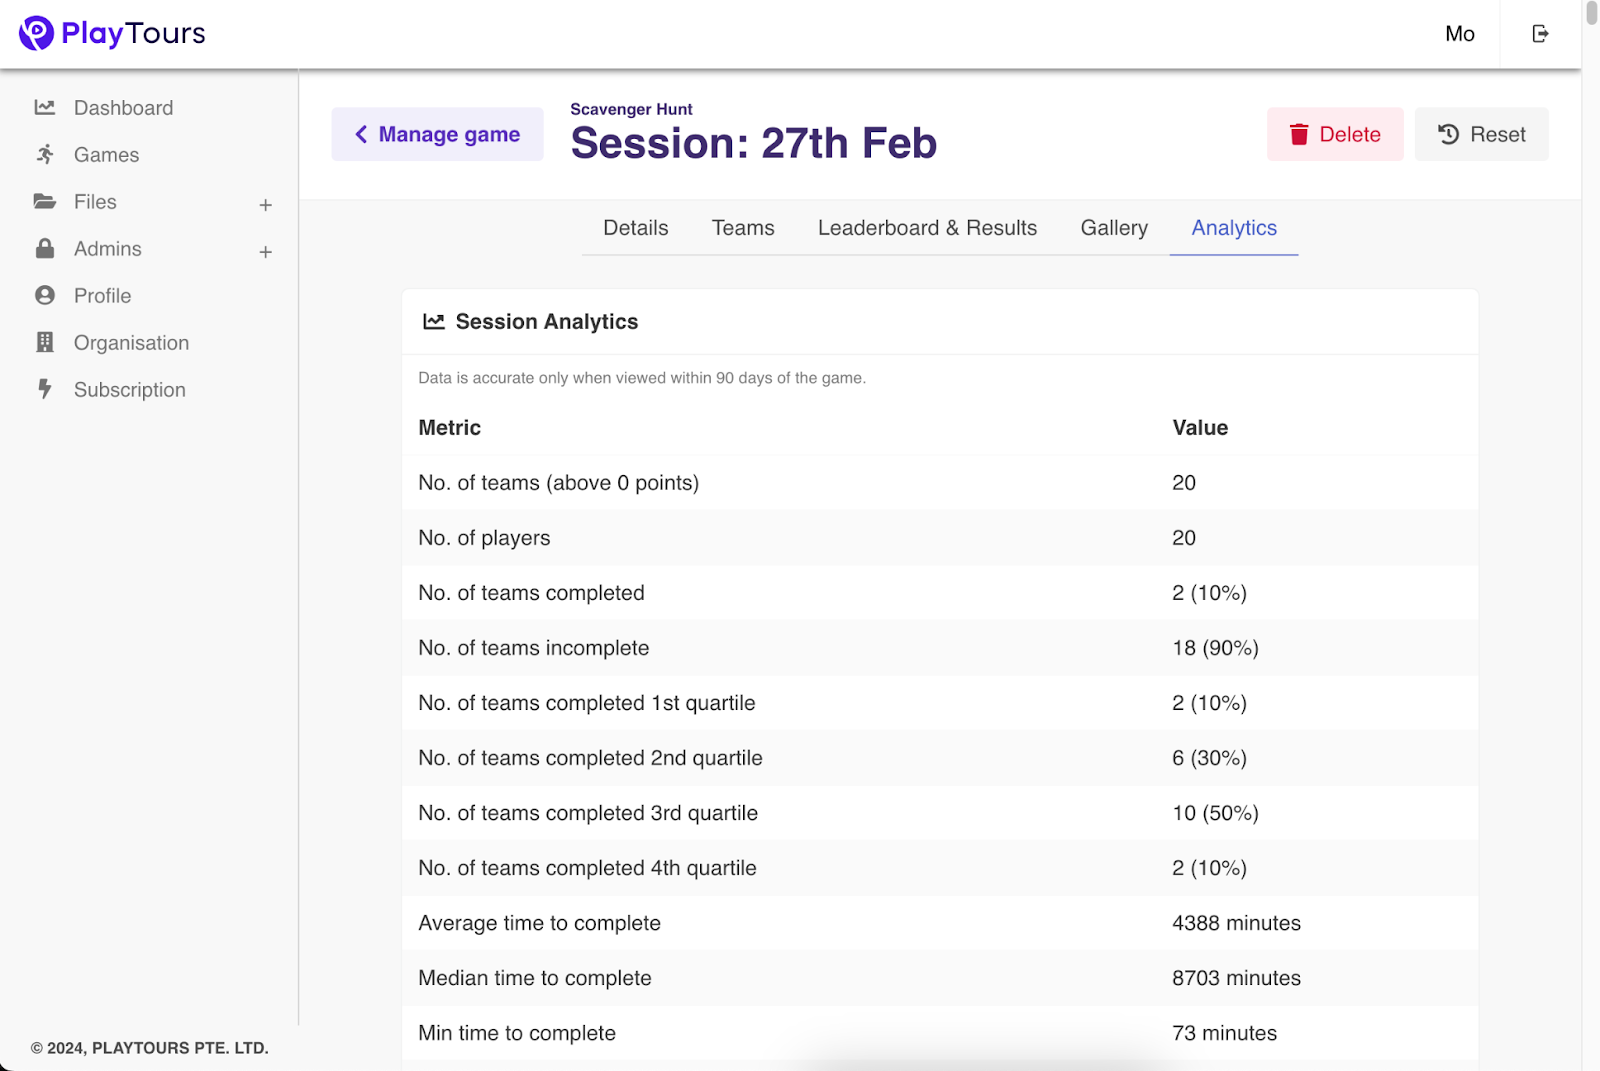
Task: Click the logout icon in header
Action: coord(1540,34)
